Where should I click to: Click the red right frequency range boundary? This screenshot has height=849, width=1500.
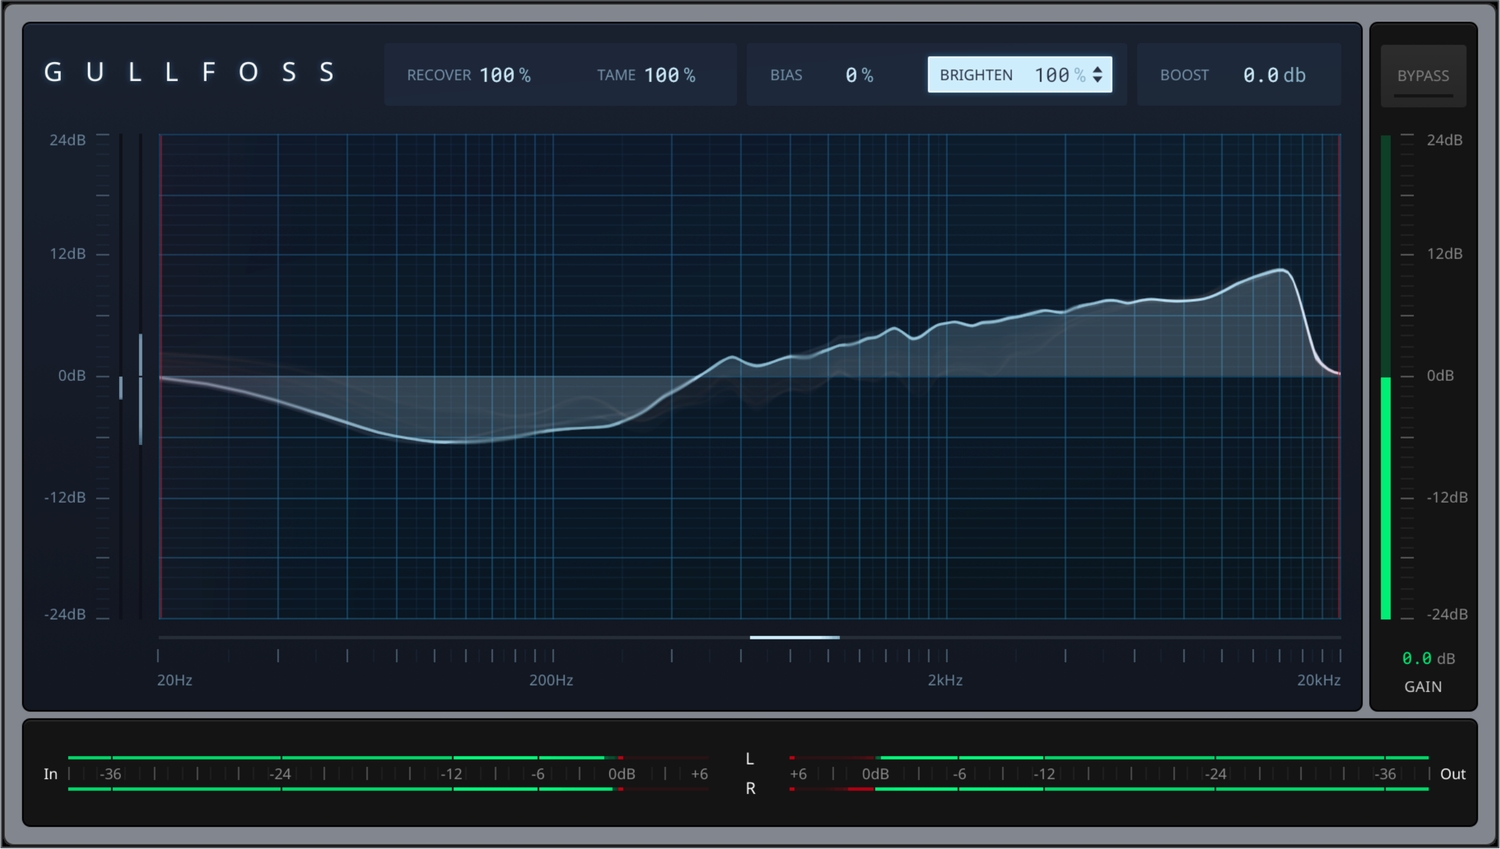click(1339, 500)
